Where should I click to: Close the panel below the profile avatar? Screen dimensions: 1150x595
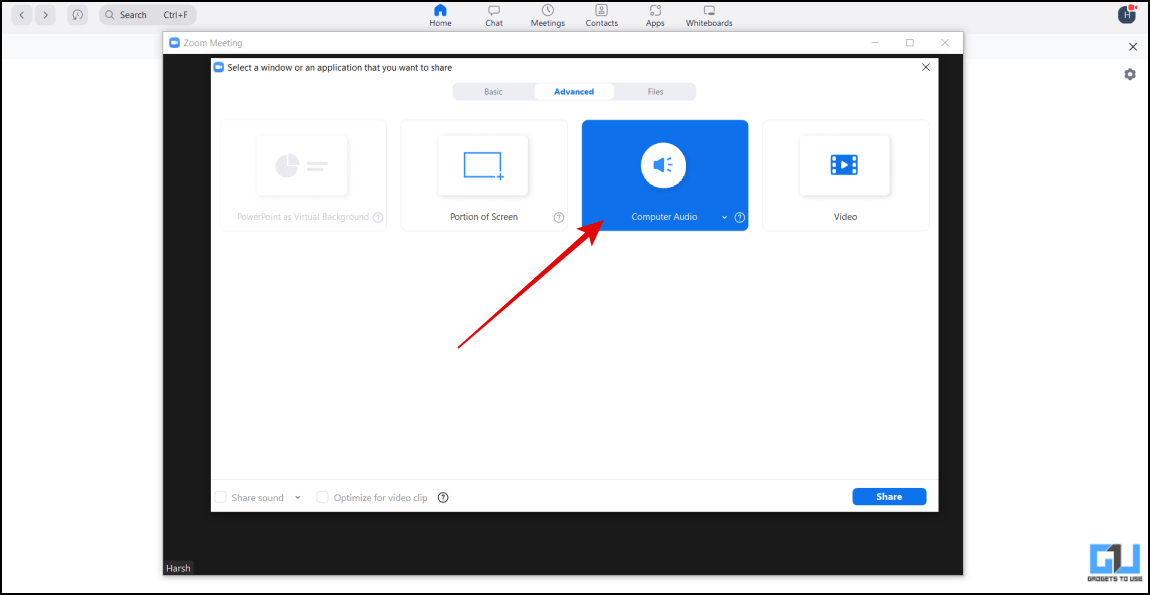1132,47
